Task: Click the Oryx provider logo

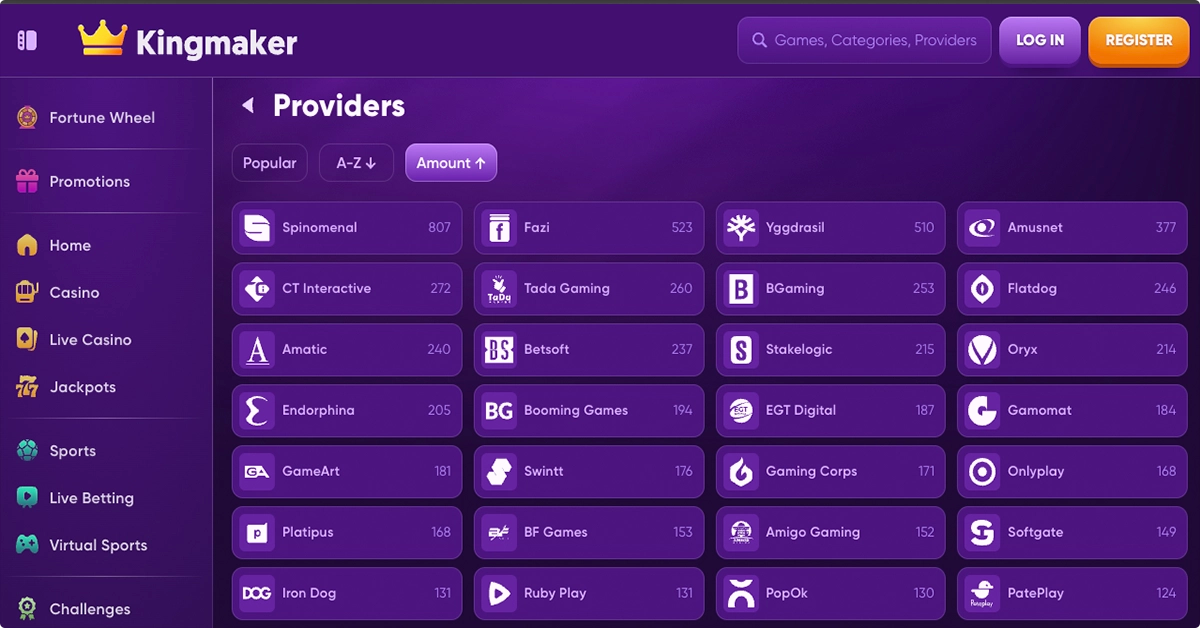Action: 983,349
